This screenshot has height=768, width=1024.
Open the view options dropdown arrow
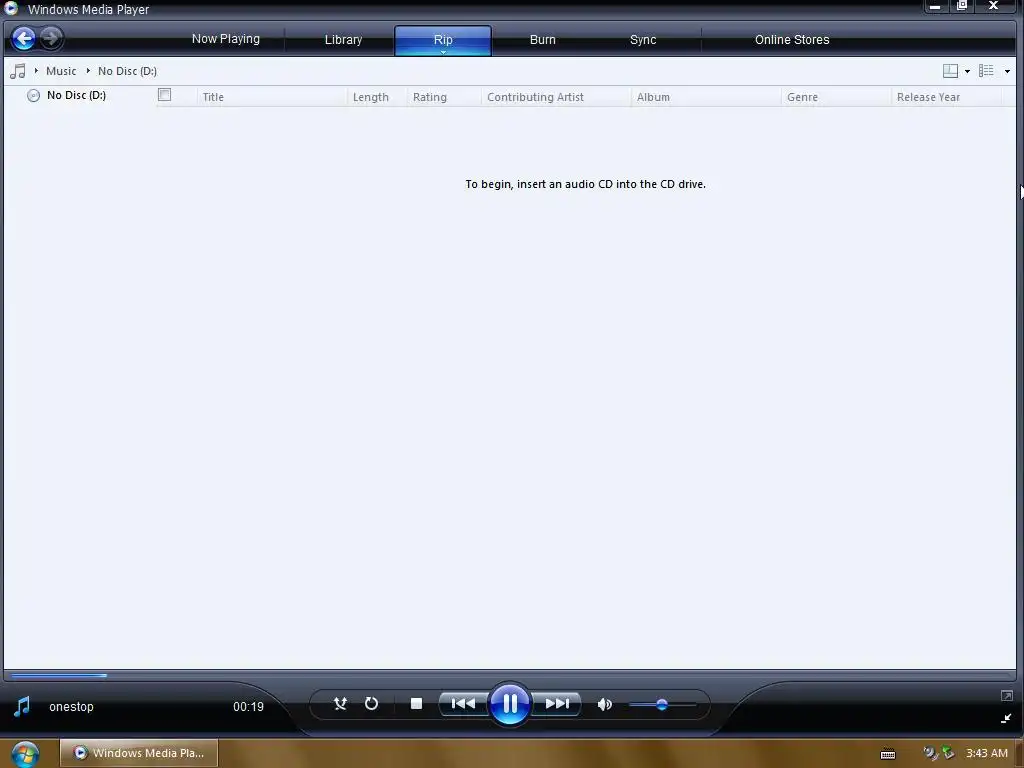point(1007,71)
